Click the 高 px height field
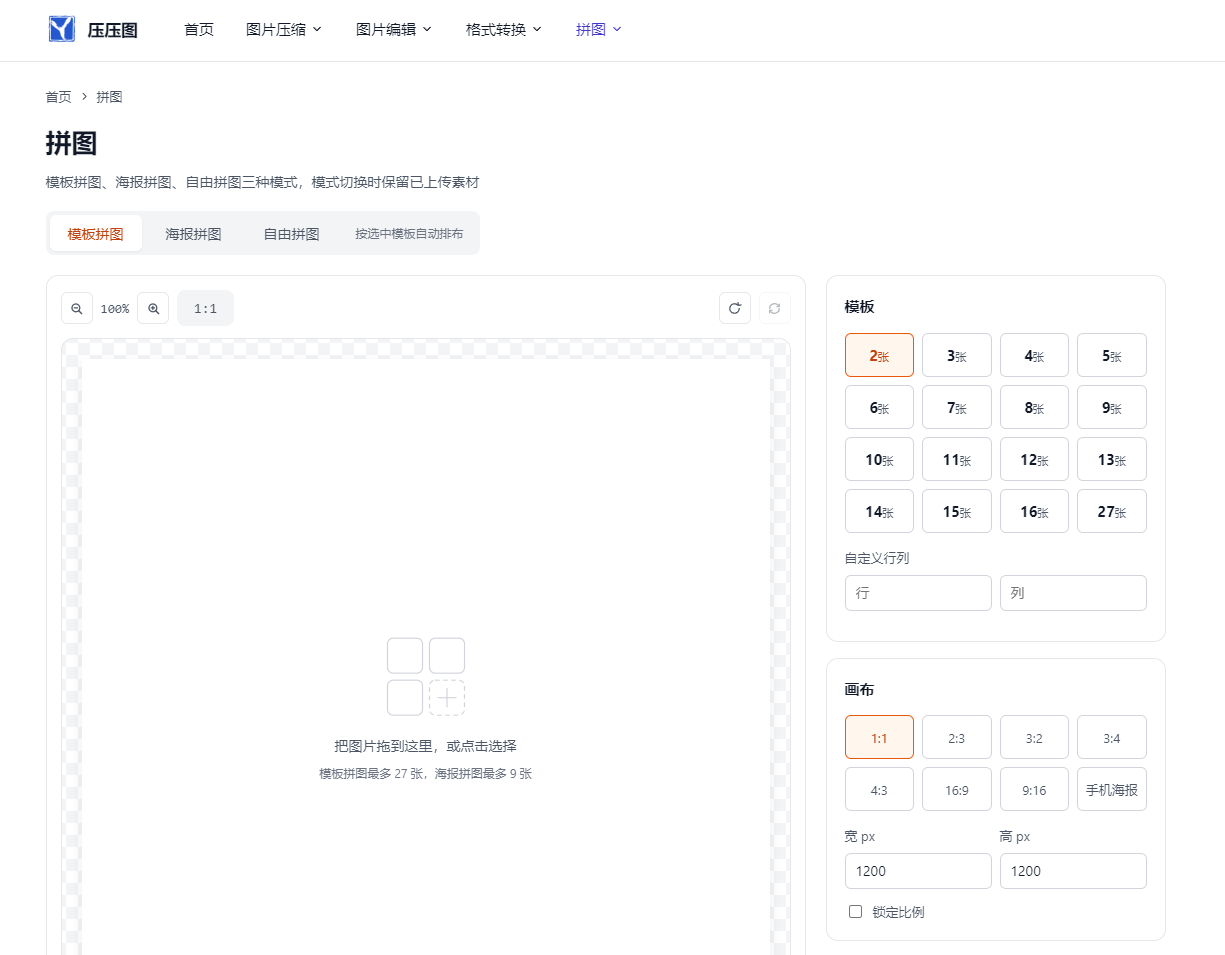The height and width of the screenshot is (955, 1225). 1073,871
